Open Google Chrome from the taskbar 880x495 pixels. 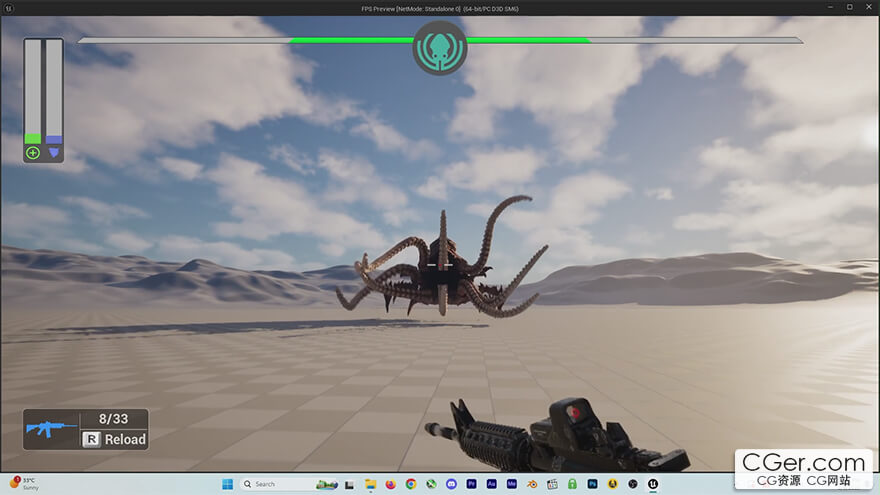[411, 484]
